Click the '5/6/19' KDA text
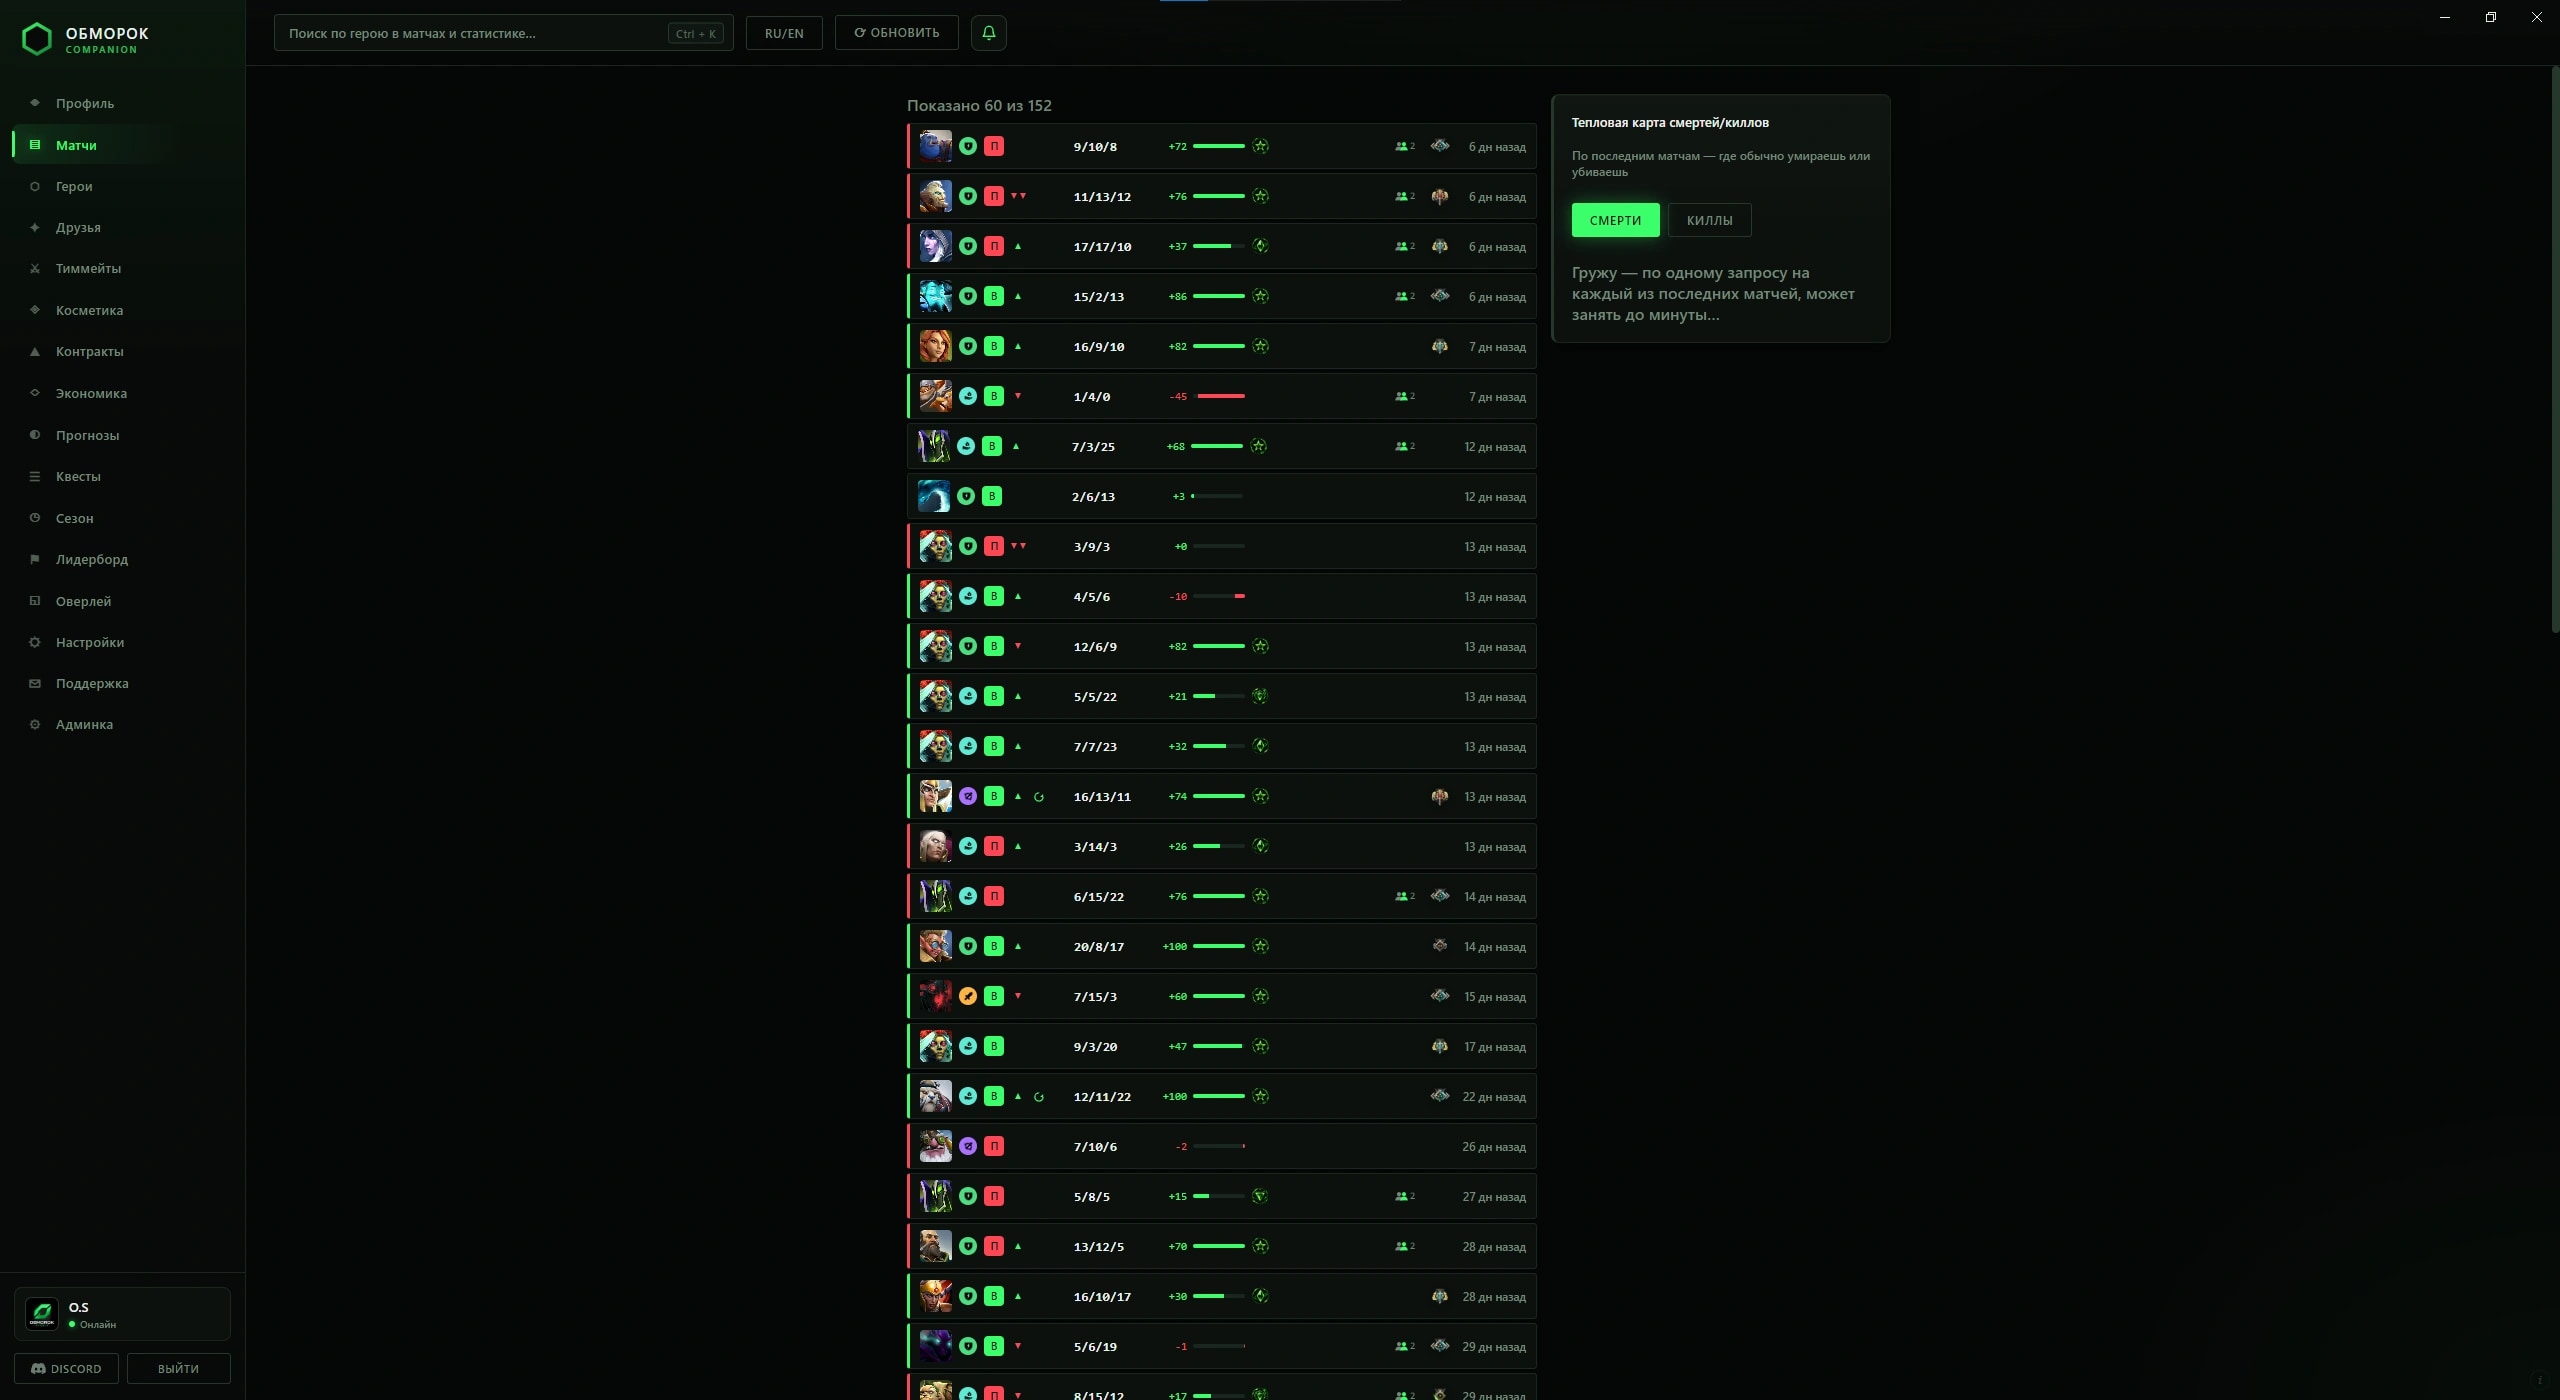 1095,1346
